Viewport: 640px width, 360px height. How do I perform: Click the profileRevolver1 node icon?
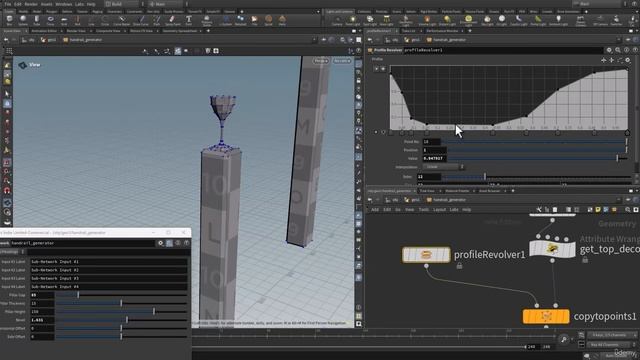point(426,255)
